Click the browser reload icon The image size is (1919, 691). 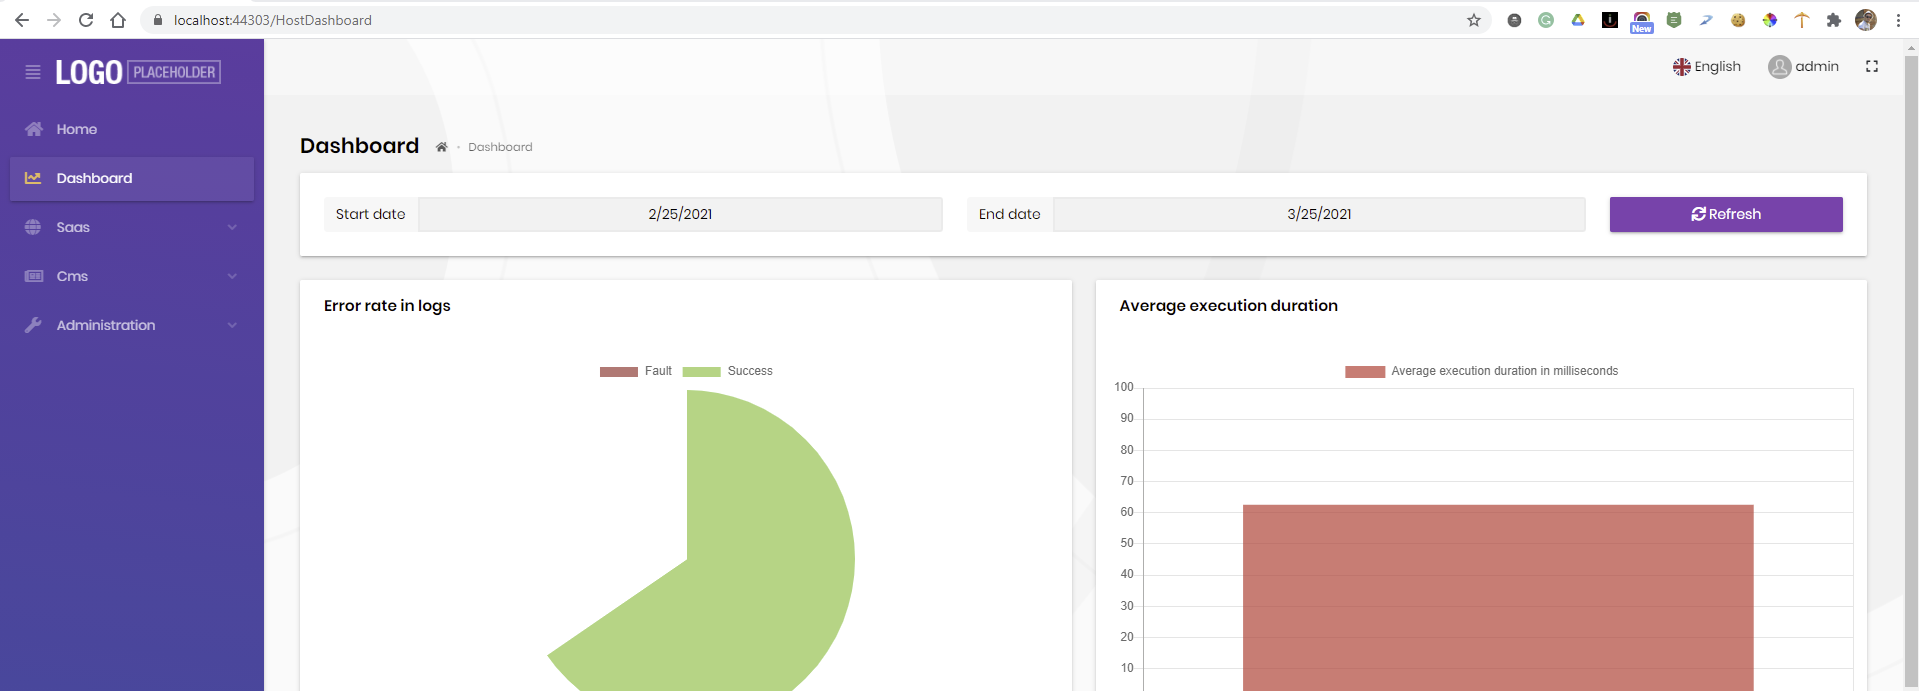click(x=86, y=20)
